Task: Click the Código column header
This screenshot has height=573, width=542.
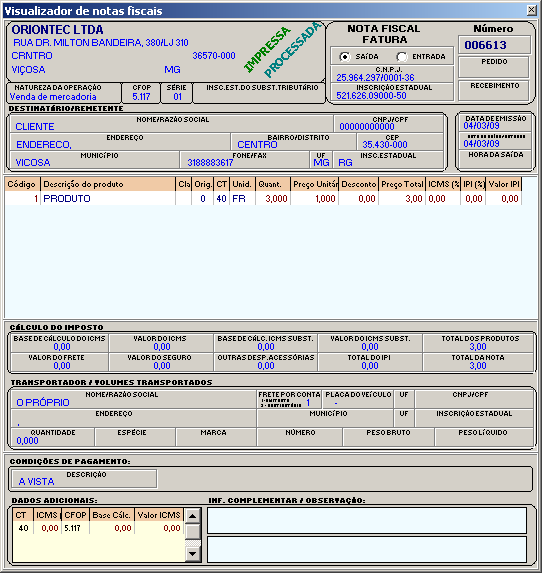Action: pos(22,184)
